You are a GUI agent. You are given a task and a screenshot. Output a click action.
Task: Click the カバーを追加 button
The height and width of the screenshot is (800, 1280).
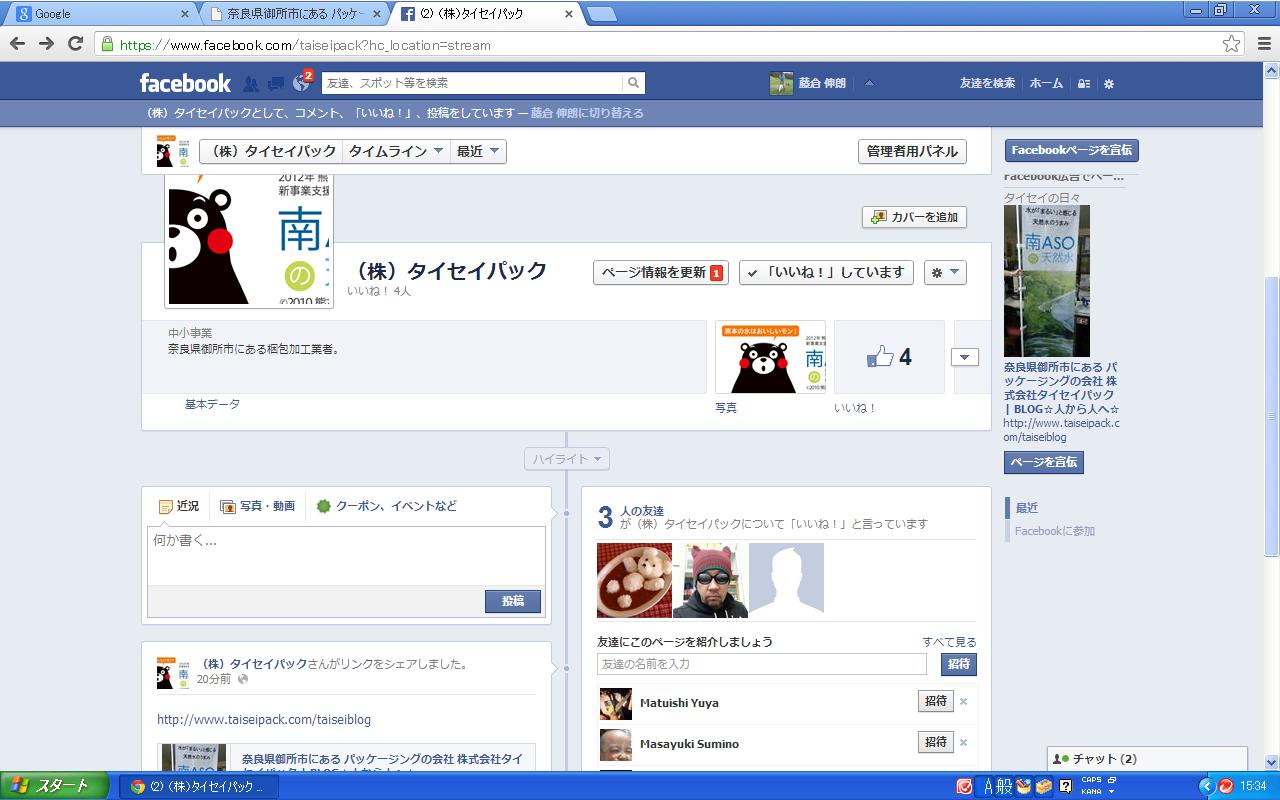tap(914, 217)
